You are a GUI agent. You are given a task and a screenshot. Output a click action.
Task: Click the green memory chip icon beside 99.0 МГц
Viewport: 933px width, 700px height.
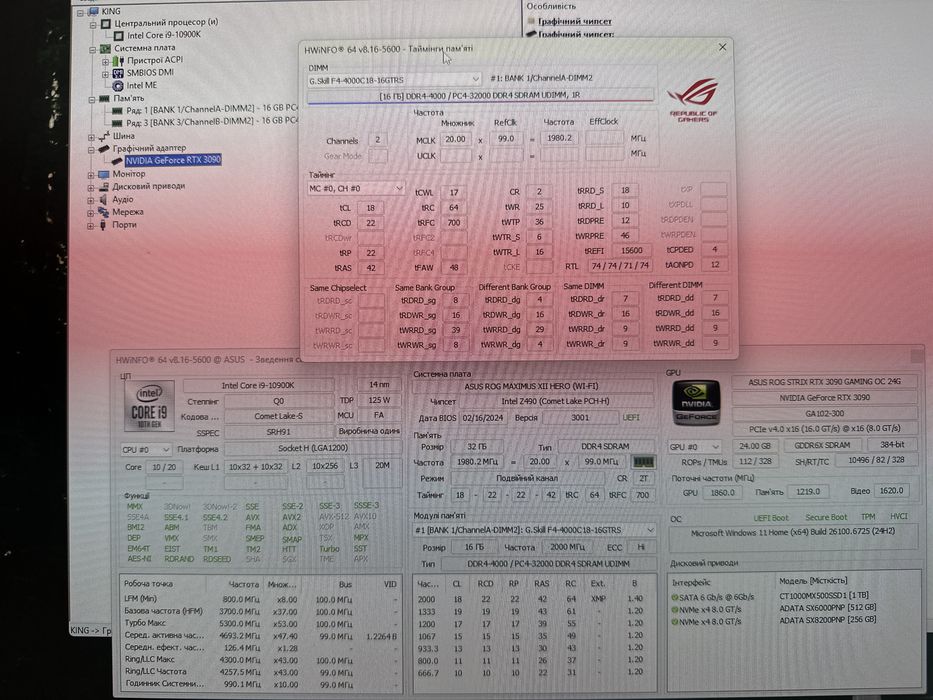click(643, 462)
